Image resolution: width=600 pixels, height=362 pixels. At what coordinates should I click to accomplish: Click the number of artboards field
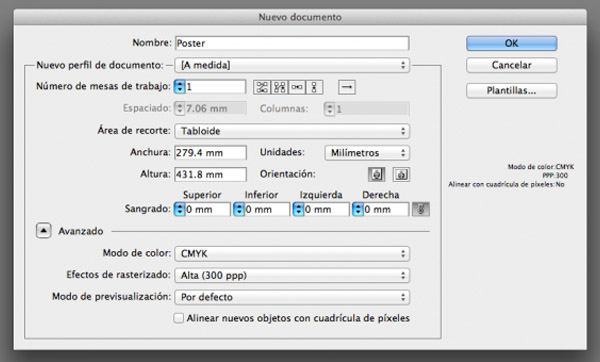(215, 87)
